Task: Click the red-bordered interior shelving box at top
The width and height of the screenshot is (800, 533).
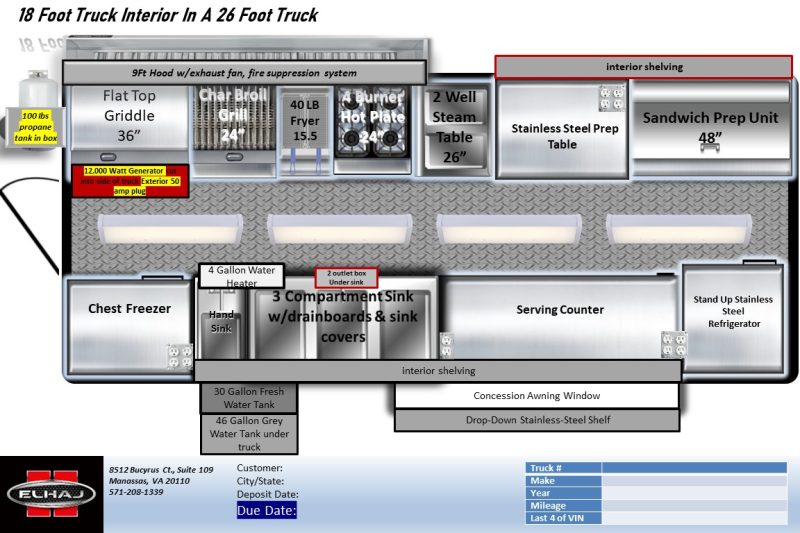Action: (x=643, y=67)
